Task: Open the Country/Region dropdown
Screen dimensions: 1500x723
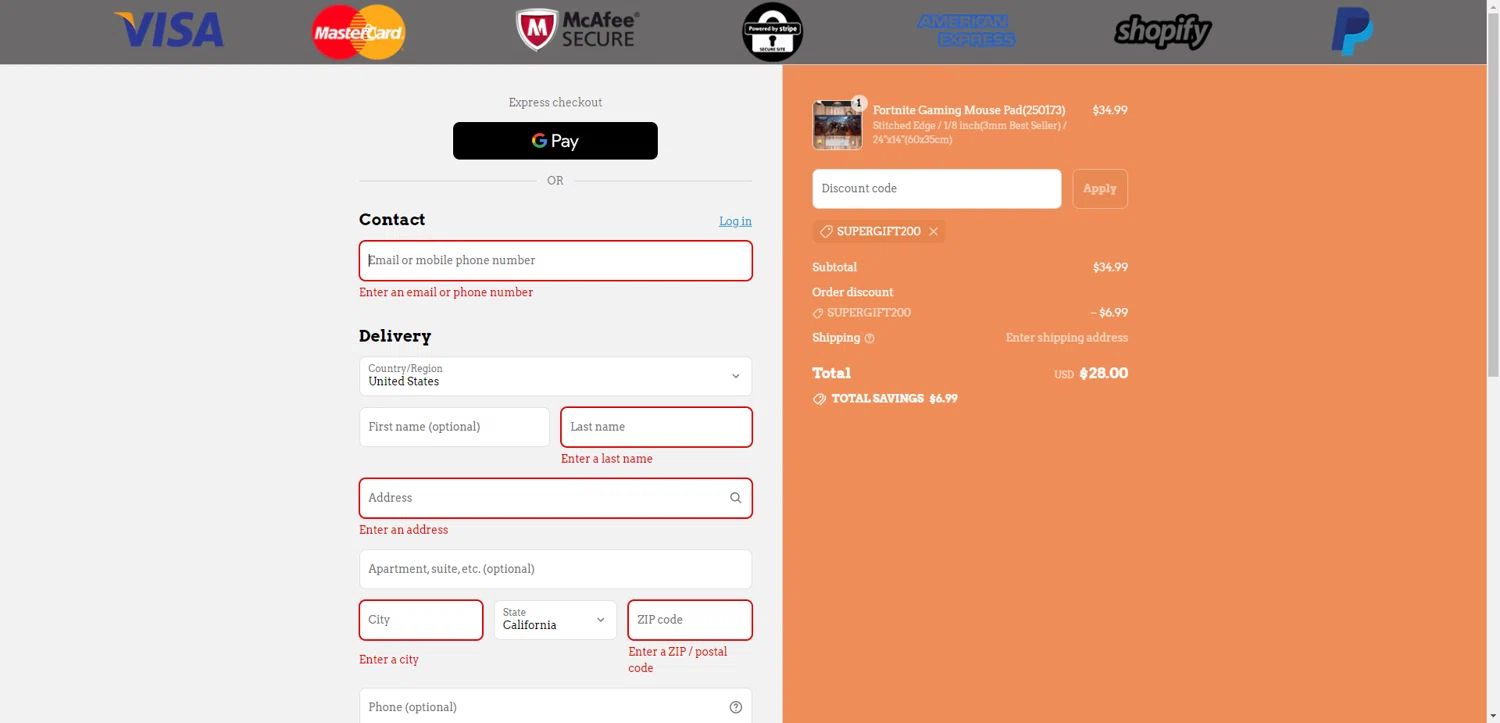Action: [x=555, y=376]
